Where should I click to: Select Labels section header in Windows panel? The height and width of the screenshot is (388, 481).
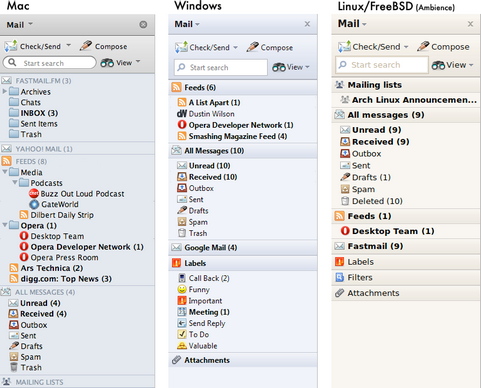(x=243, y=263)
